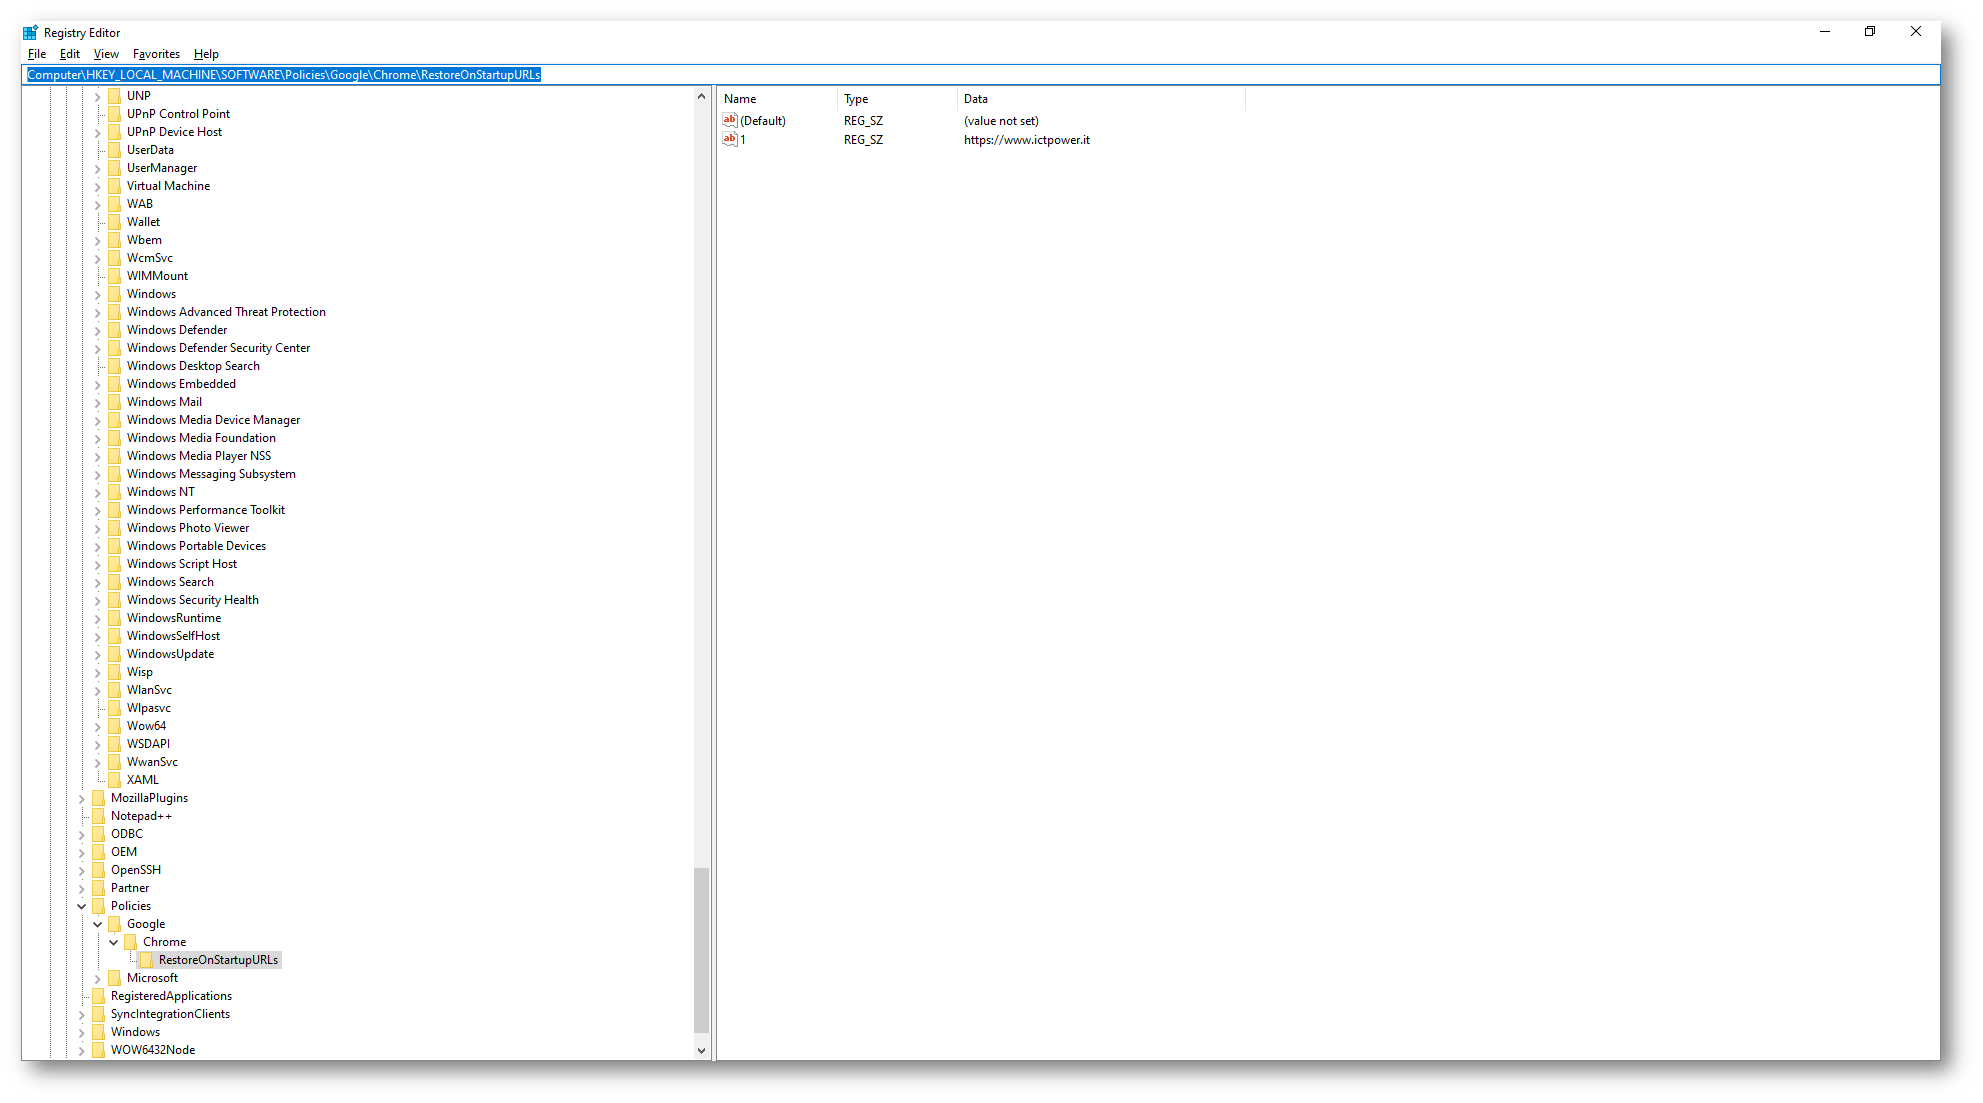Open the Edit menu
1983x1103 pixels.
(x=69, y=54)
